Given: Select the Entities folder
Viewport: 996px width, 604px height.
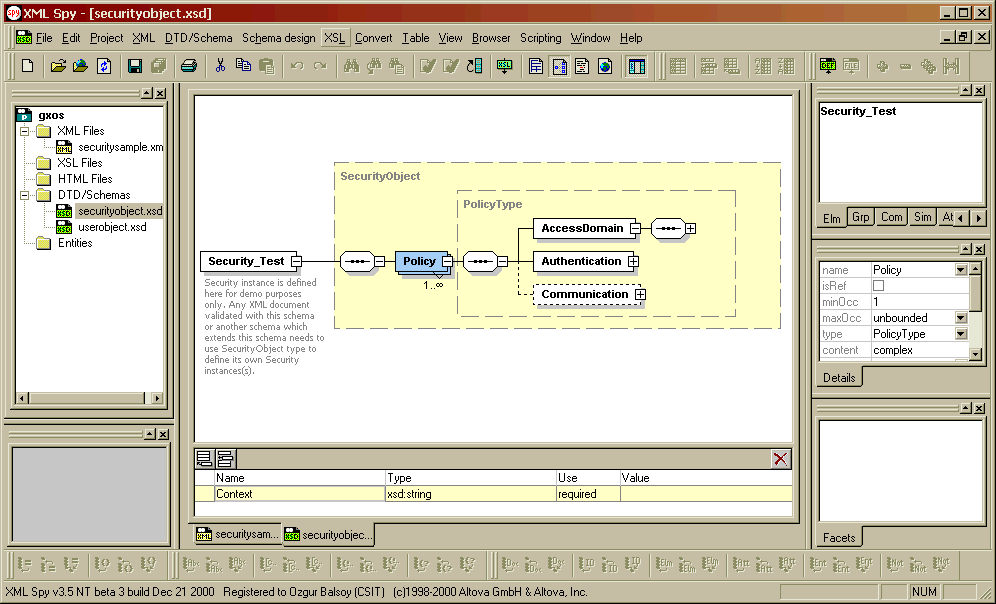Looking at the screenshot, I should pos(75,243).
